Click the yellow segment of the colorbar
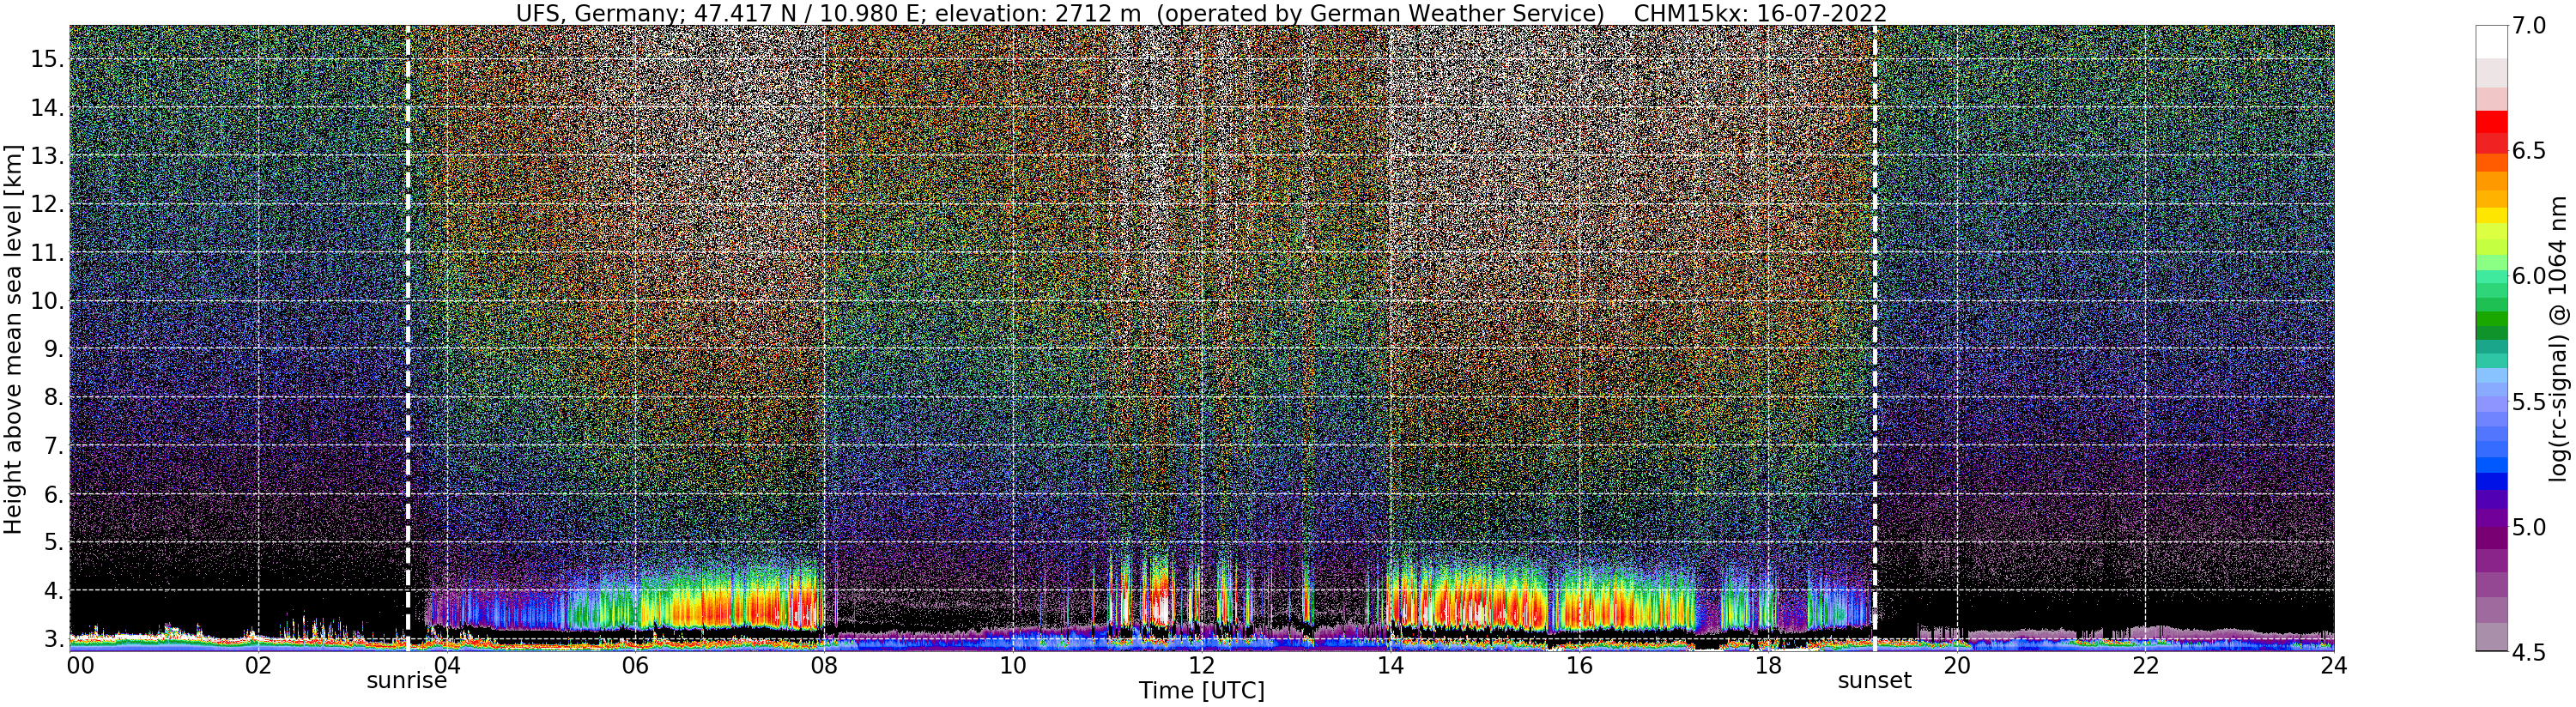Screen dimensions: 2576x707 pos(2490,215)
